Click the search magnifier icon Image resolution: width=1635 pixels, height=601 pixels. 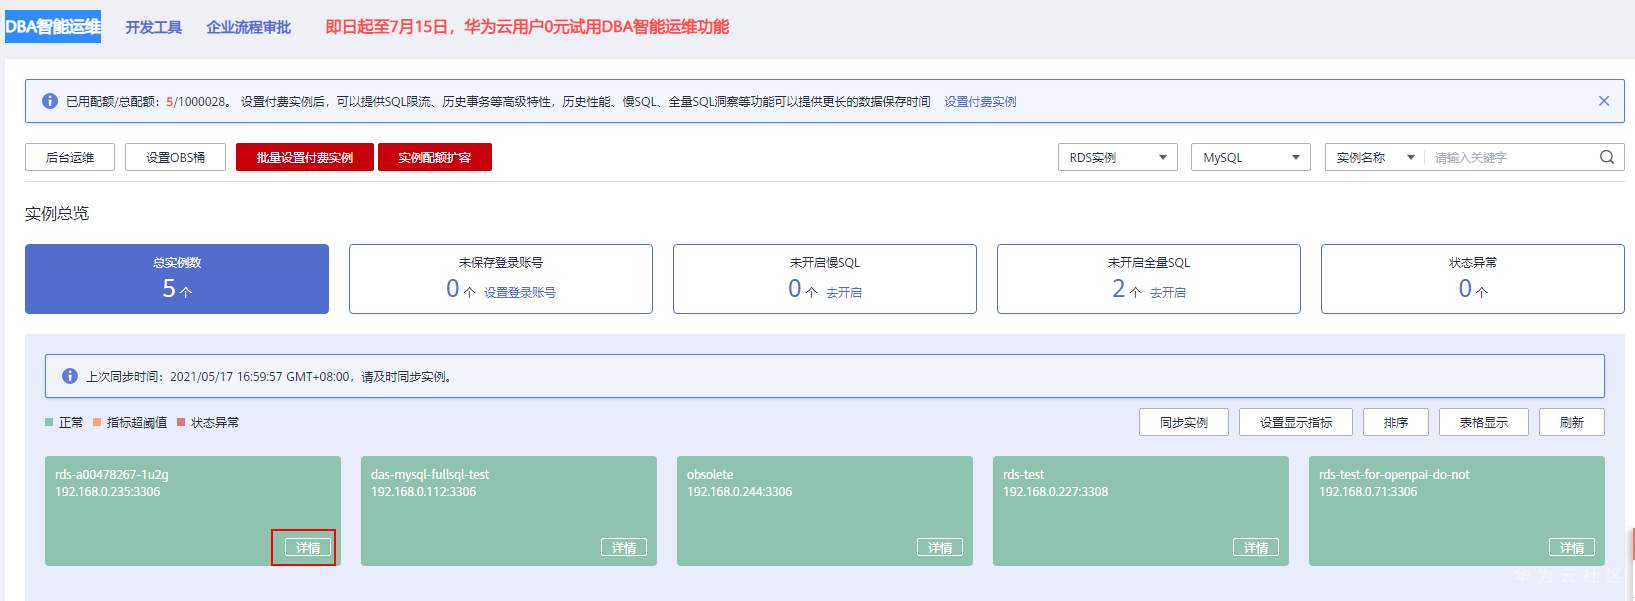point(1607,157)
